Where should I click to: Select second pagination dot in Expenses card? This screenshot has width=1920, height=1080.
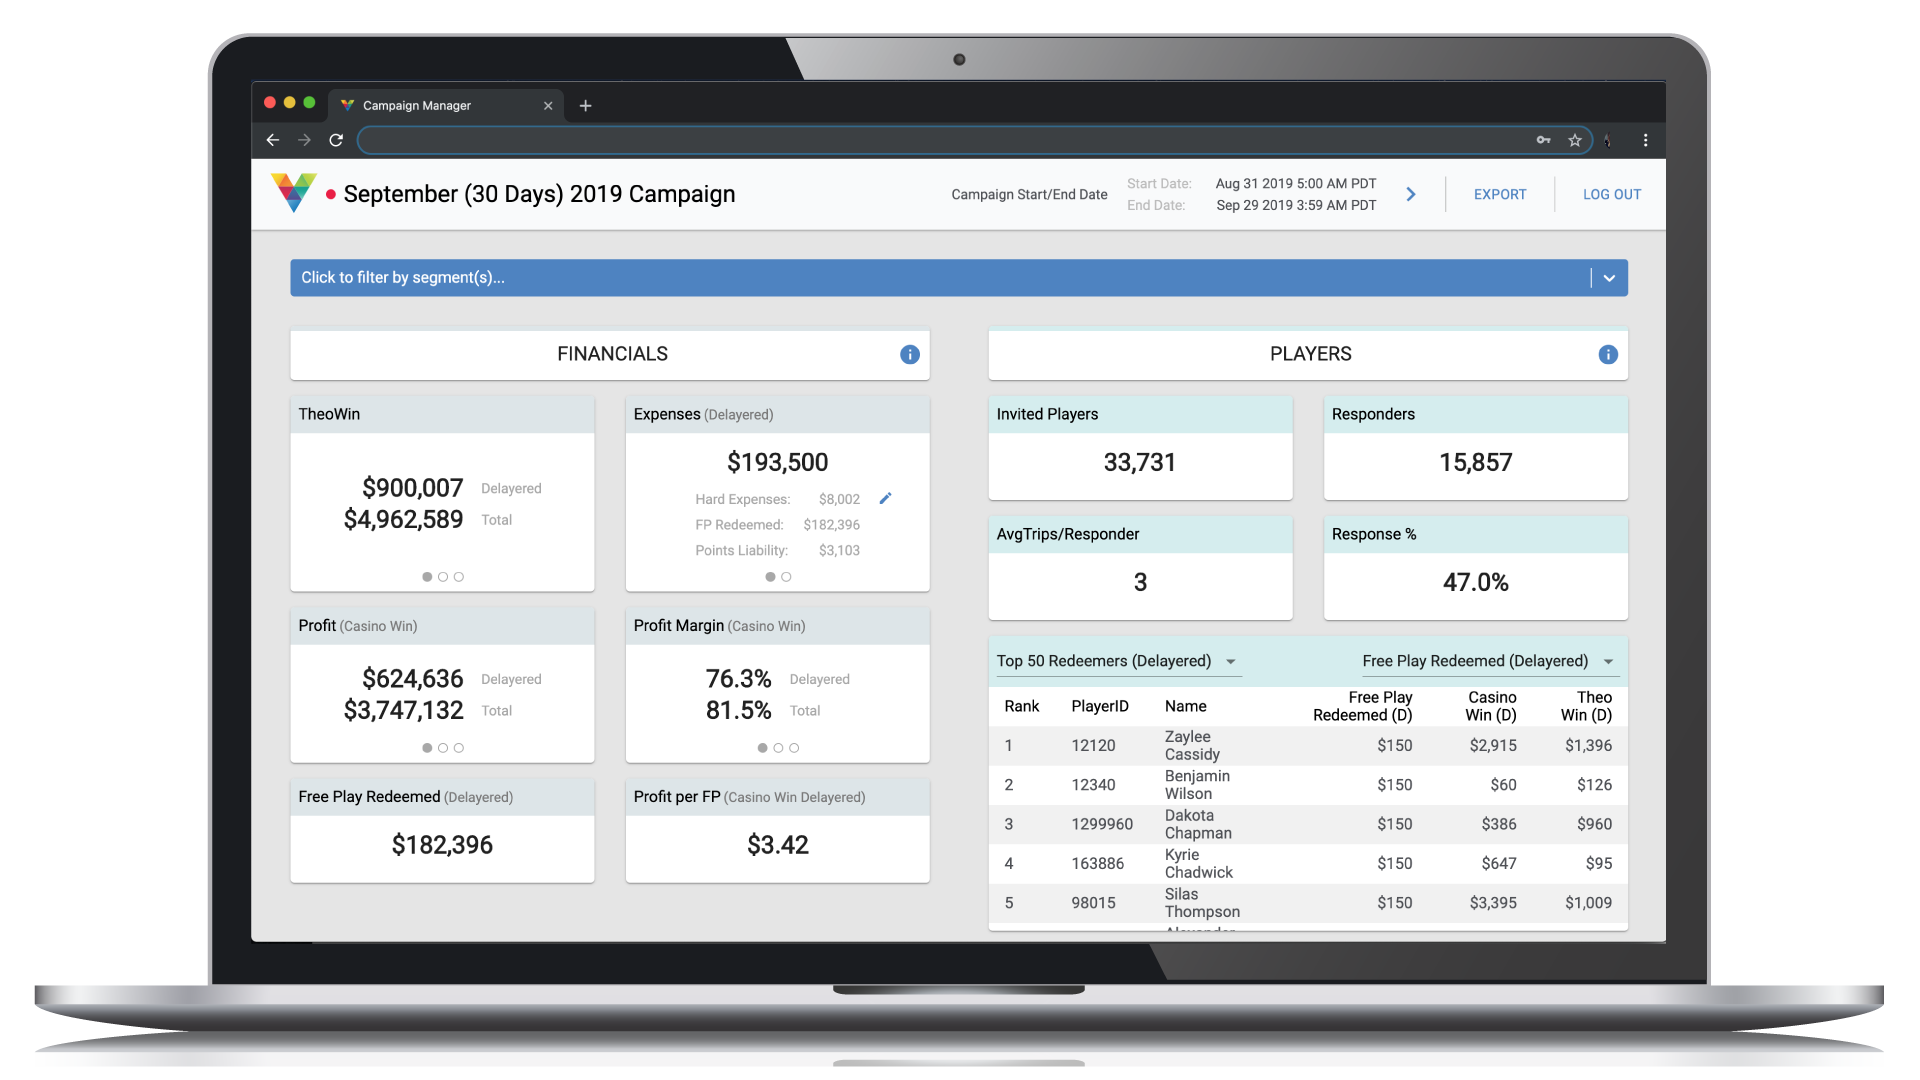click(786, 577)
